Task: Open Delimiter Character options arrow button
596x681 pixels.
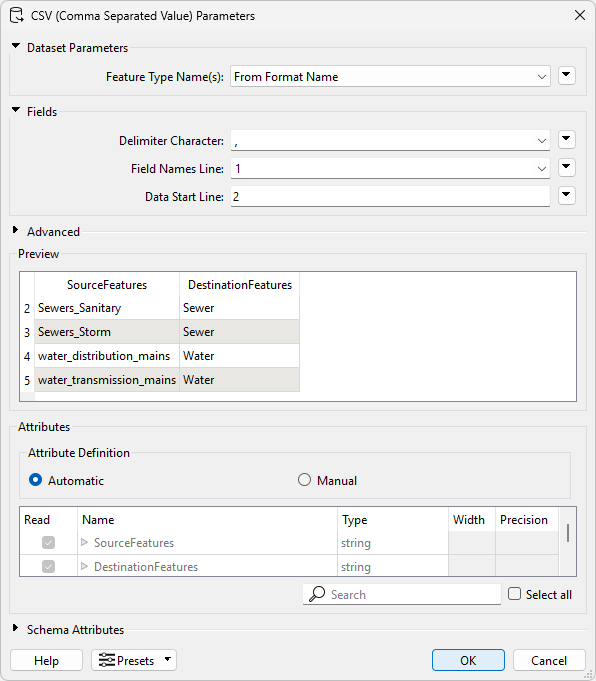Action: 566,139
